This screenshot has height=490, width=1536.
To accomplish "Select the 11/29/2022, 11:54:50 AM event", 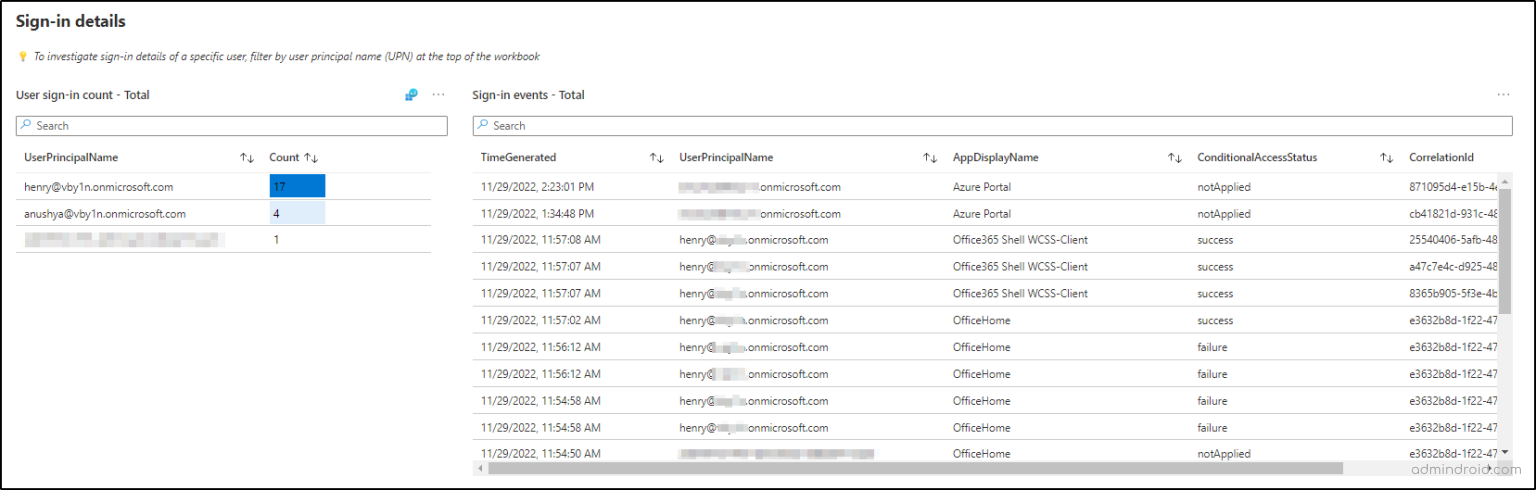I will point(985,453).
